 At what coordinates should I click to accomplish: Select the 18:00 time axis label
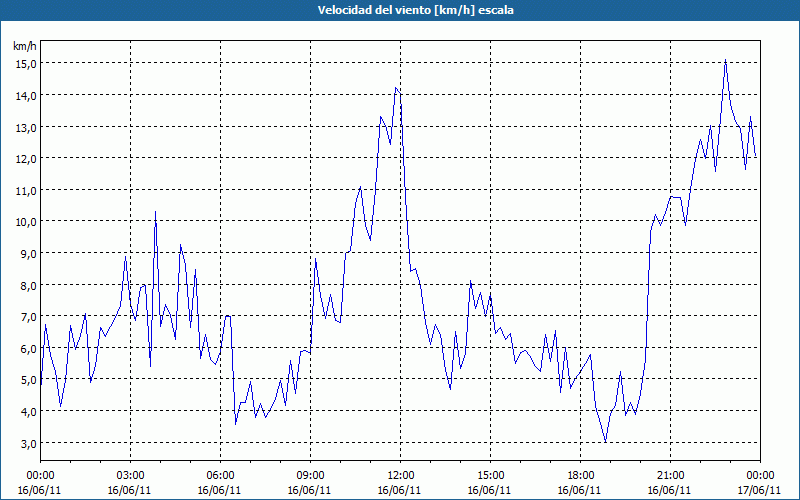pyautogui.click(x=580, y=475)
